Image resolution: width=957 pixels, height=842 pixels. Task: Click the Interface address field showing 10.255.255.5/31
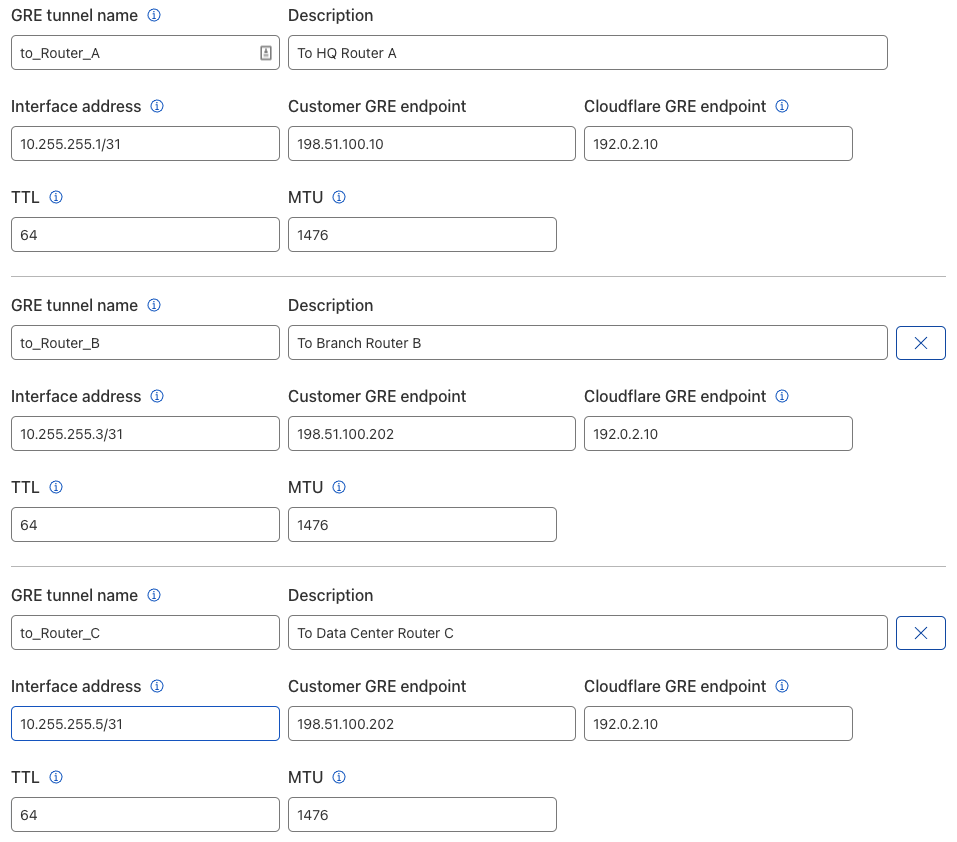tap(145, 723)
